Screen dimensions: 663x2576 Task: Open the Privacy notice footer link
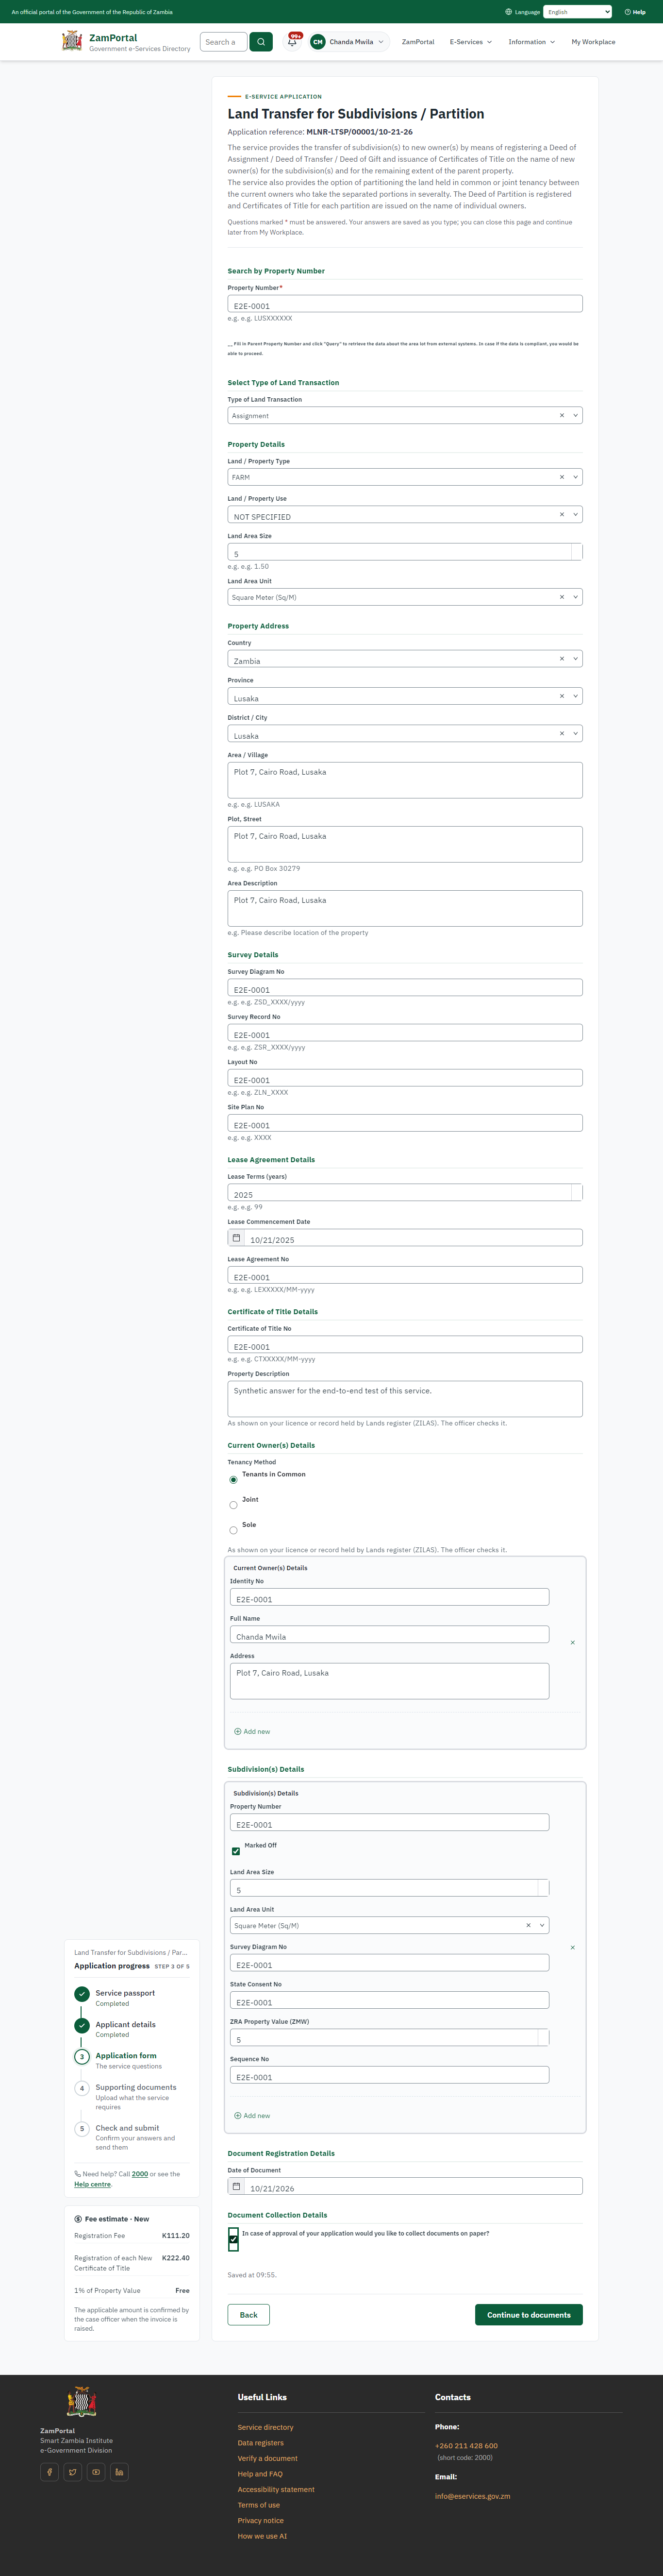click(260, 2520)
